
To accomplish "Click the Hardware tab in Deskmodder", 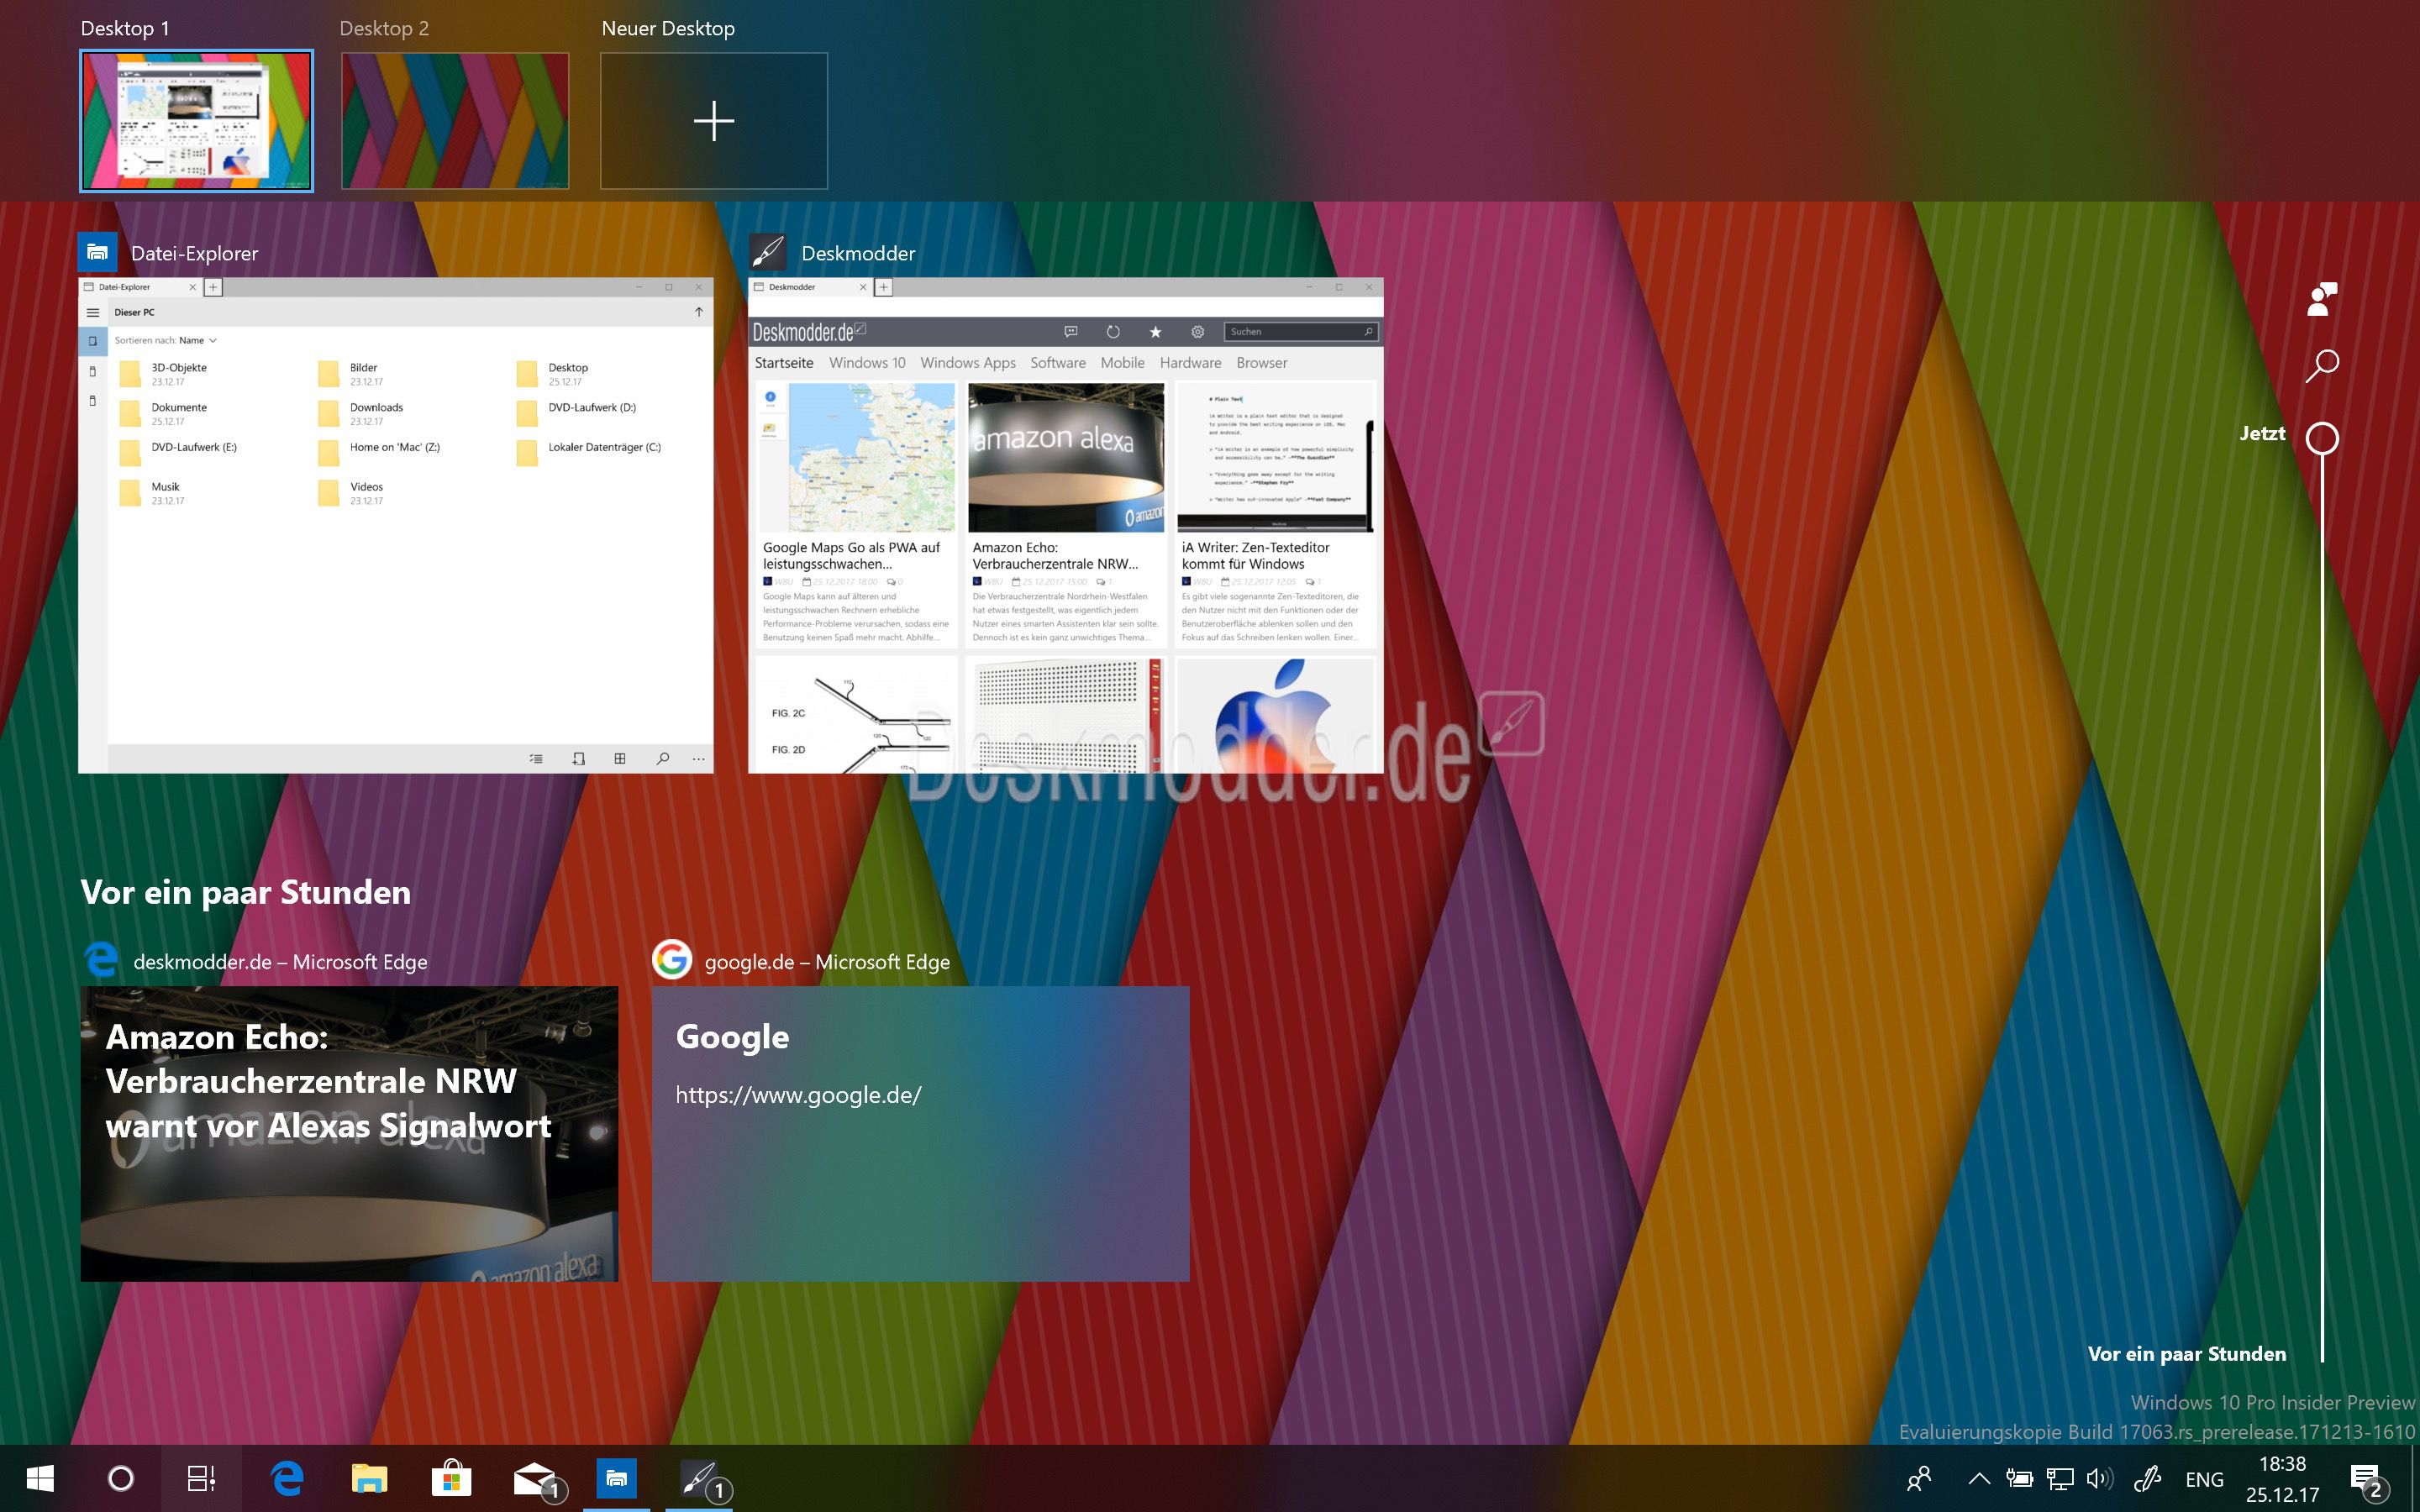I will (x=1190, y=363).
